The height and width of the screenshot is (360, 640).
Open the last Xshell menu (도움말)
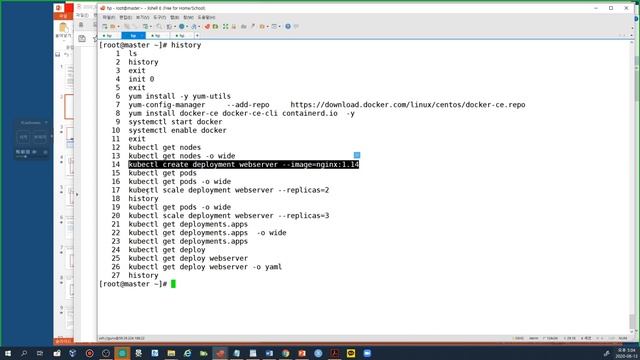point(207,18)
